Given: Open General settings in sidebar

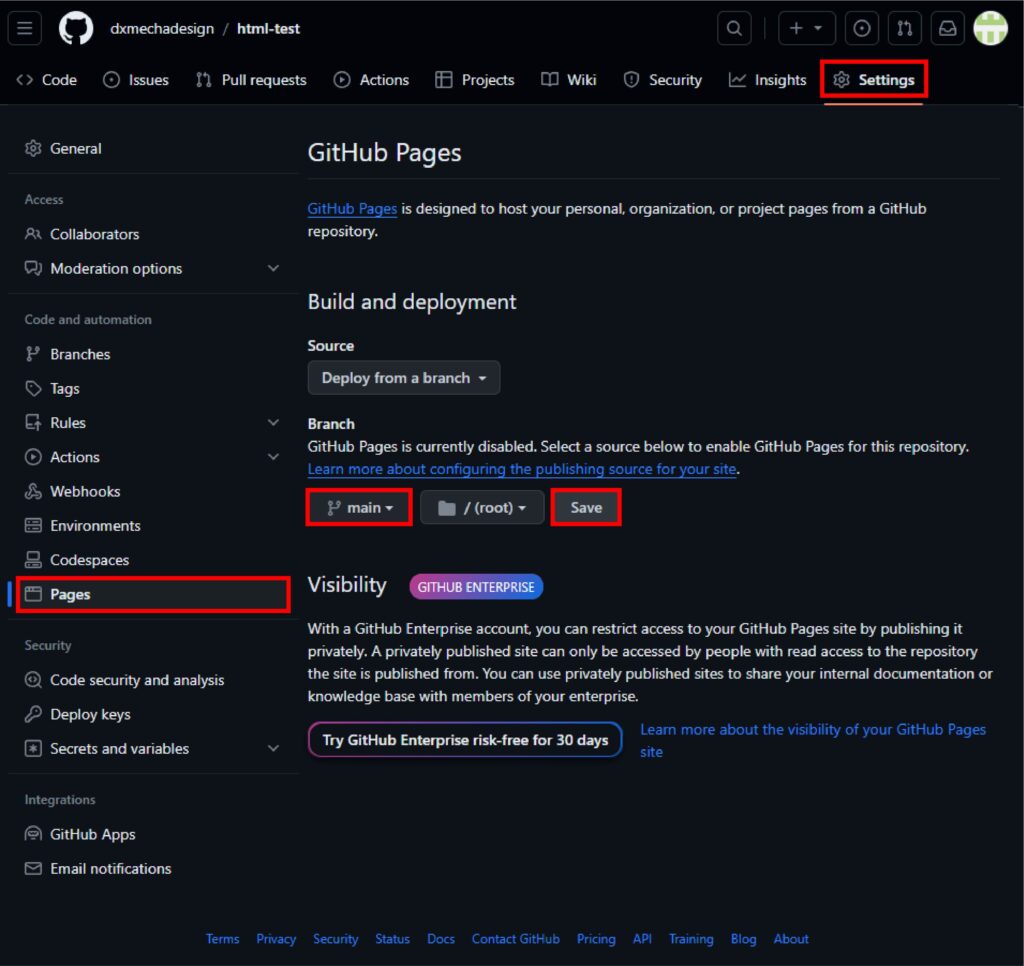Looking at the screenshot, I should tap(153, 148).
